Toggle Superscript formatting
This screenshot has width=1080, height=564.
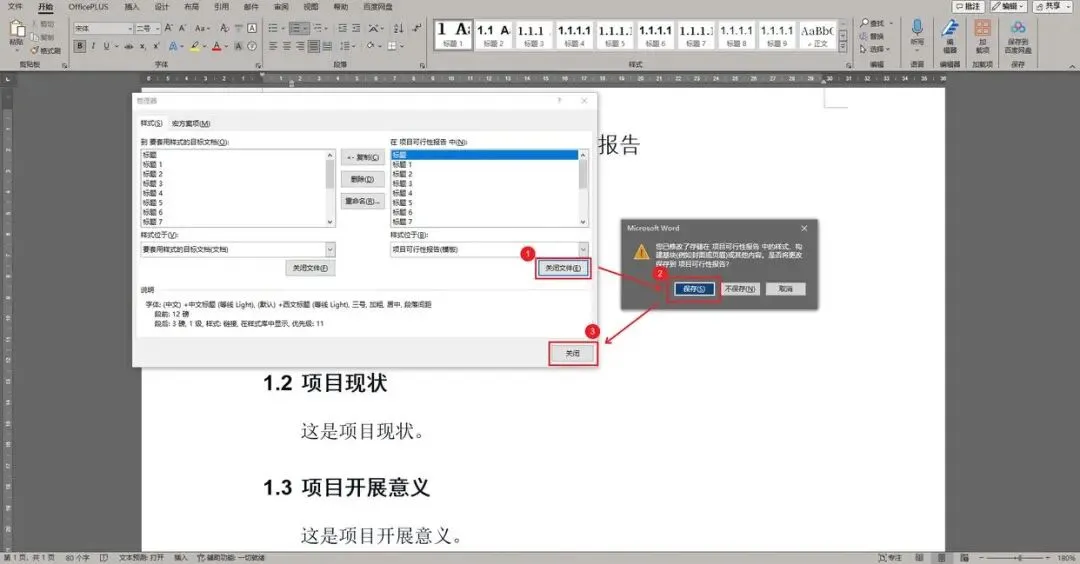pyautogui.click(x=156, y=46)
